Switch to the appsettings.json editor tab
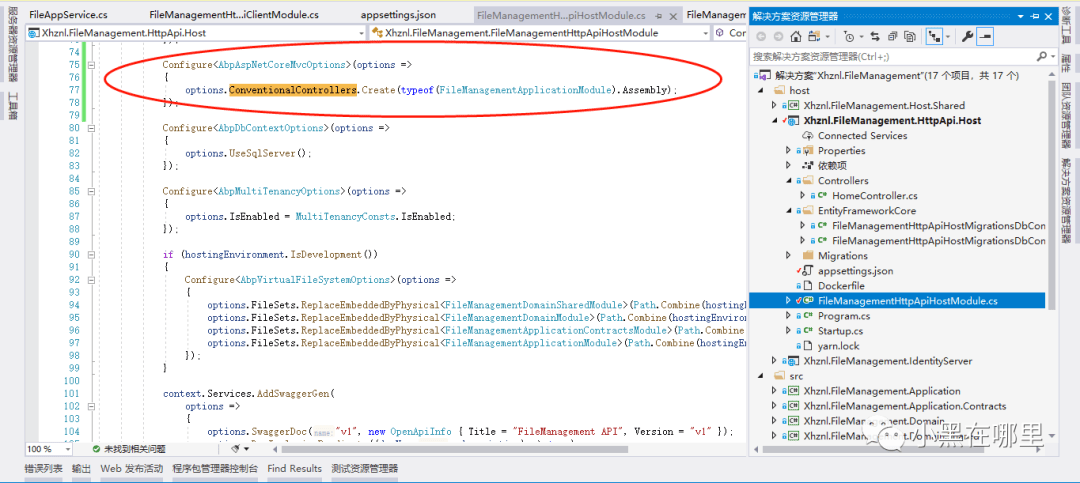Viewport: 1080px width, 483px height. [x=398, y=15]
